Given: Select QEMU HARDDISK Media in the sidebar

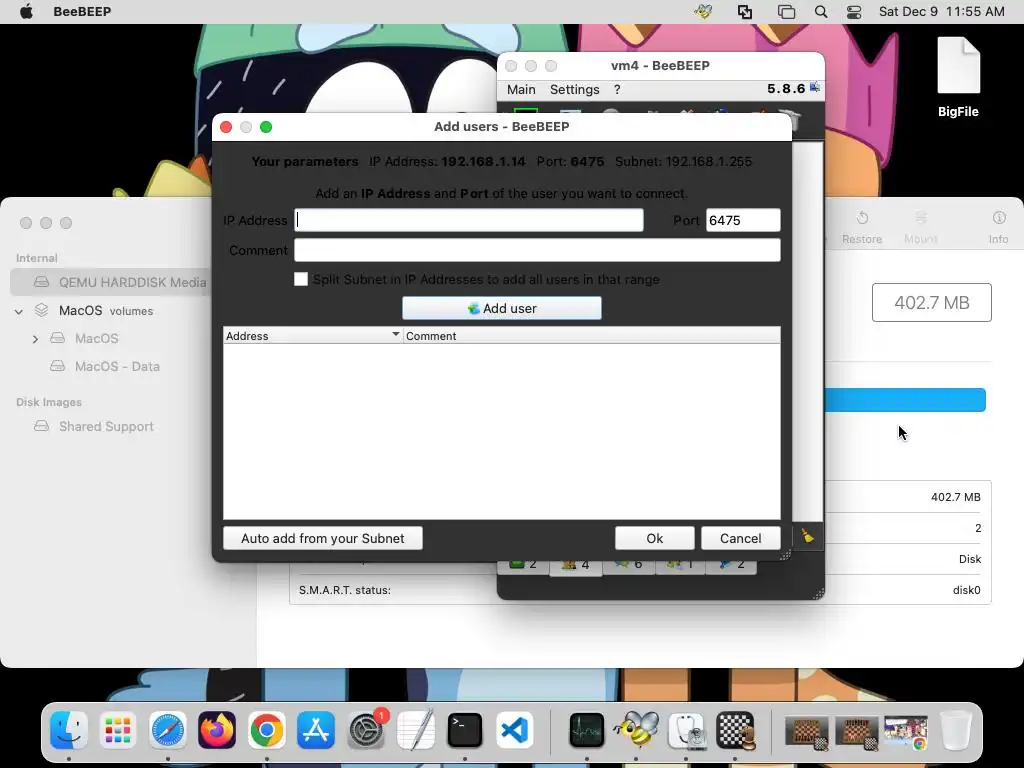Looking at the screenshot, I should pos(111,282).
